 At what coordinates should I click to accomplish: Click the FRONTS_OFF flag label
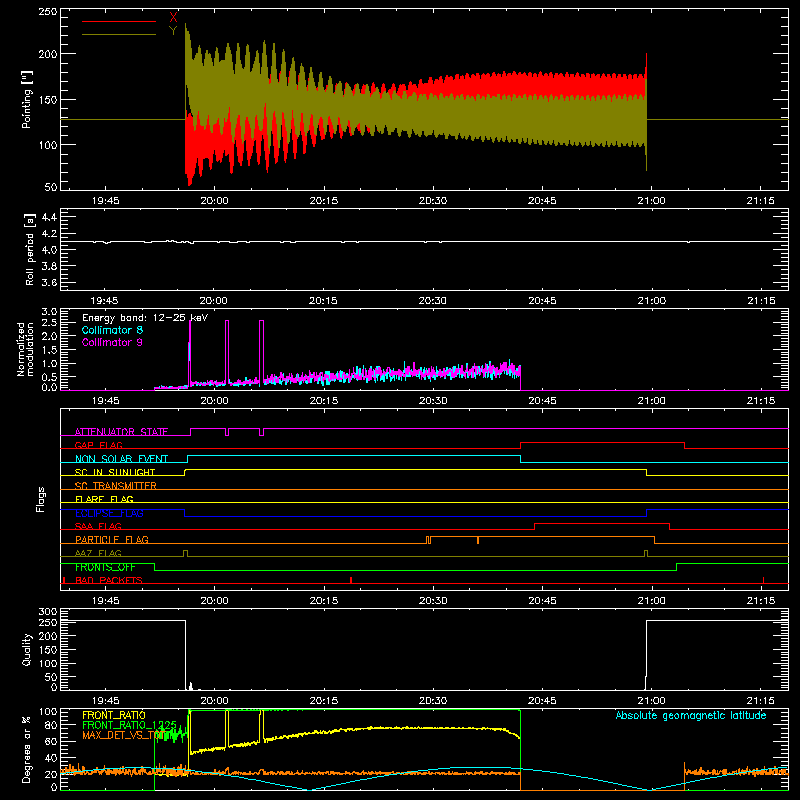point(105,567)
